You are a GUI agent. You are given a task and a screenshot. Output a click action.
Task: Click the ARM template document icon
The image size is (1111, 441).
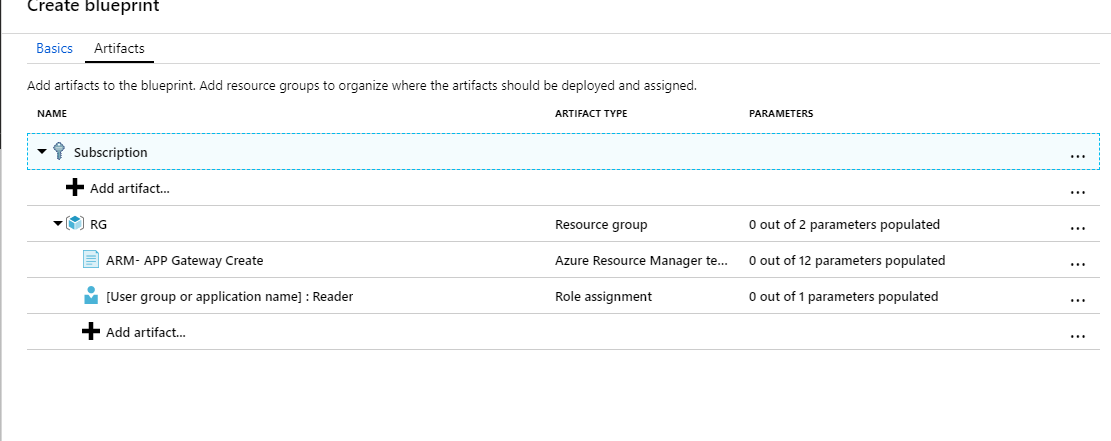click(91, 260)
